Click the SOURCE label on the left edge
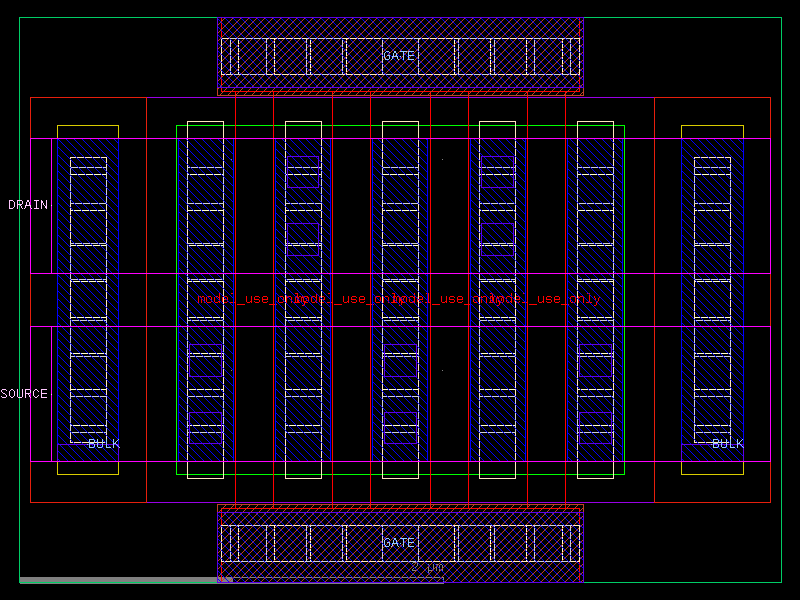This screenshot has height=600, width=800. (25, 394)
